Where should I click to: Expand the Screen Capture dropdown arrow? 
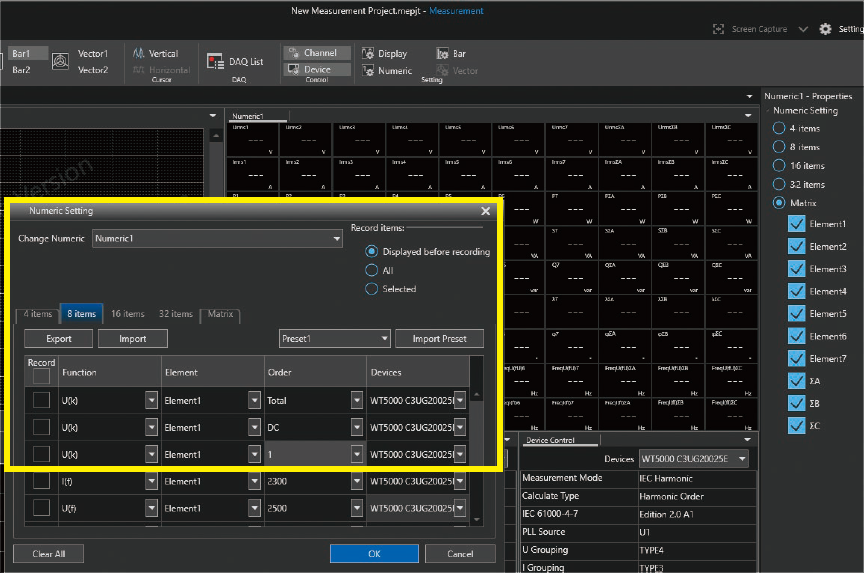(803, 29)
